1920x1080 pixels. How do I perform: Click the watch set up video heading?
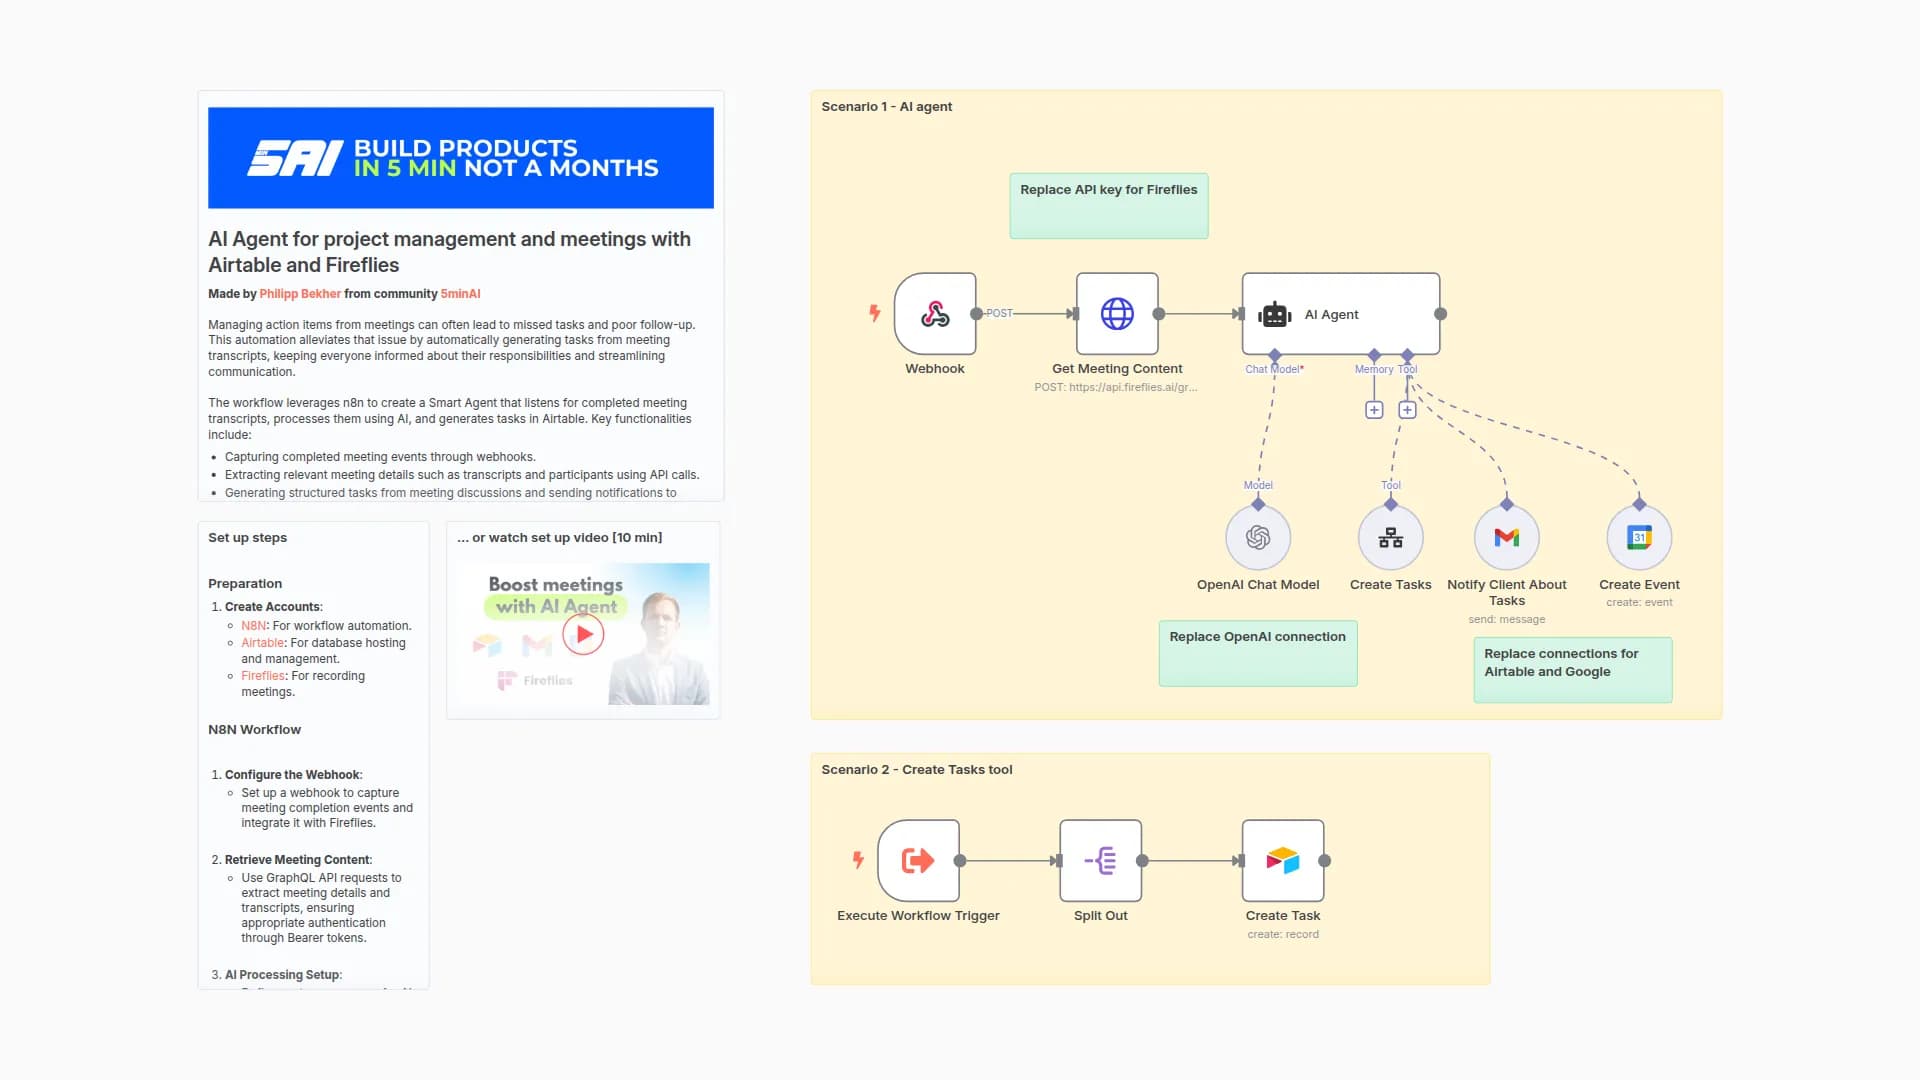pos(560,538)
